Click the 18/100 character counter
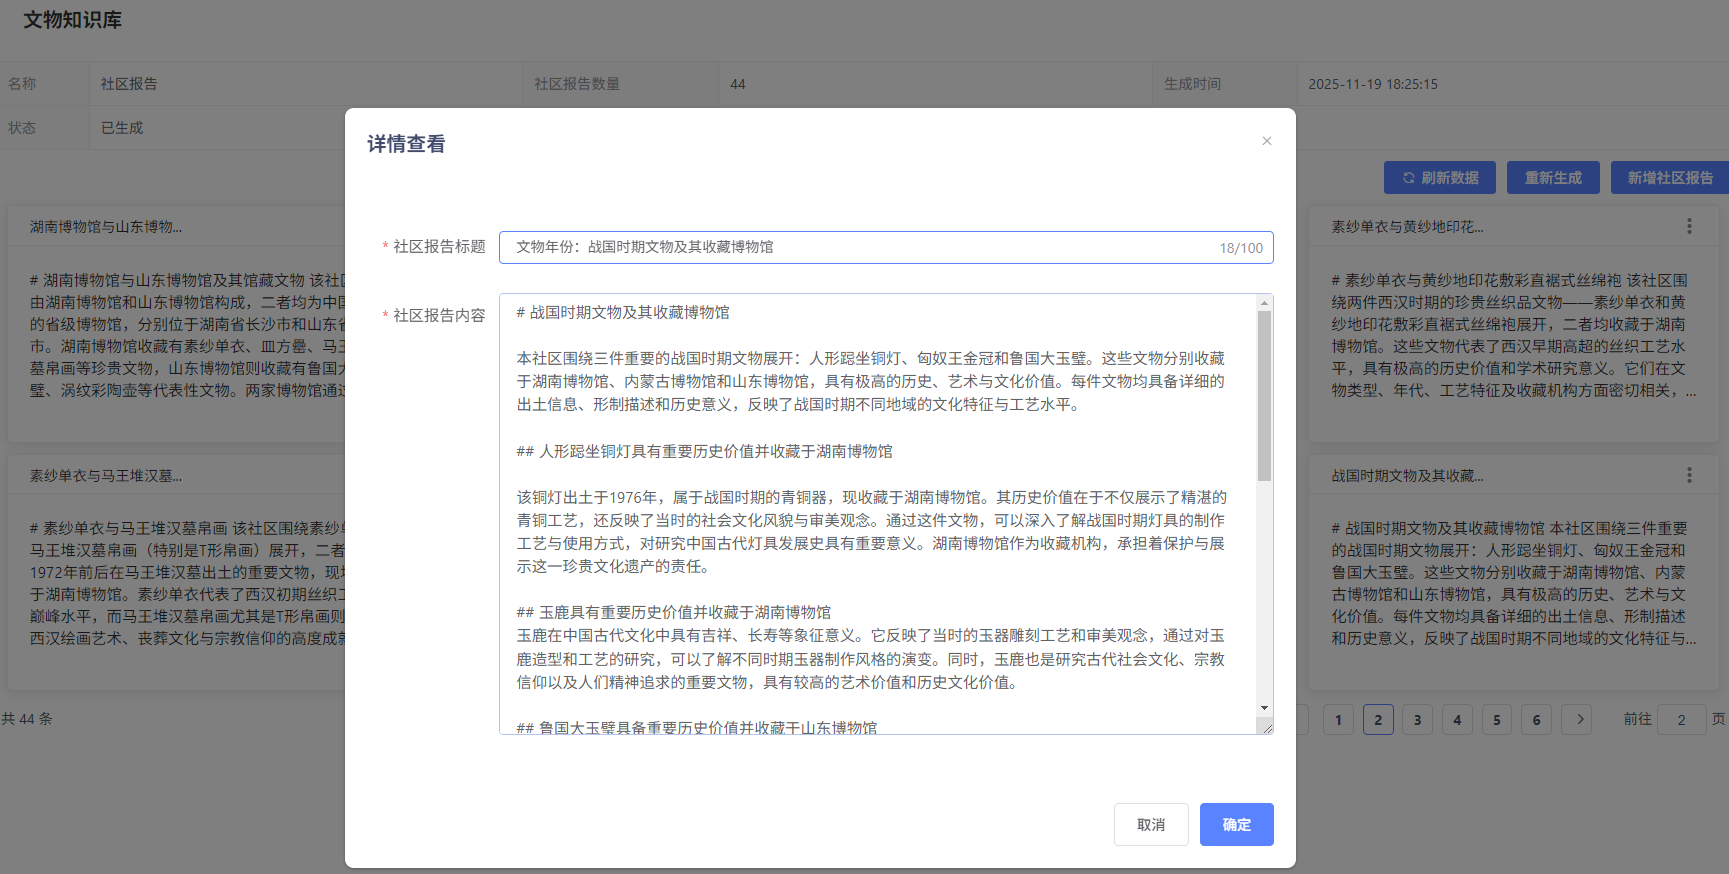The height and width of the screenshot is (874, 1729). tap(1241, 248)
